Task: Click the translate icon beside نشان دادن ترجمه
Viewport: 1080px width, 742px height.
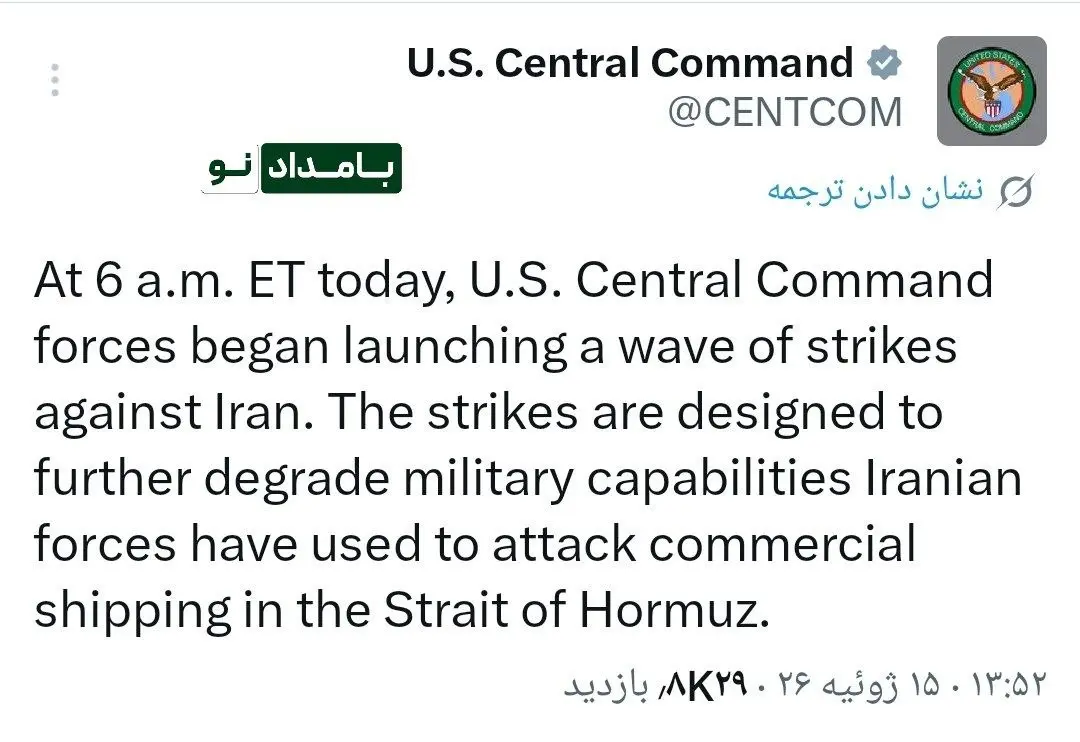Action: [1016, 191]
